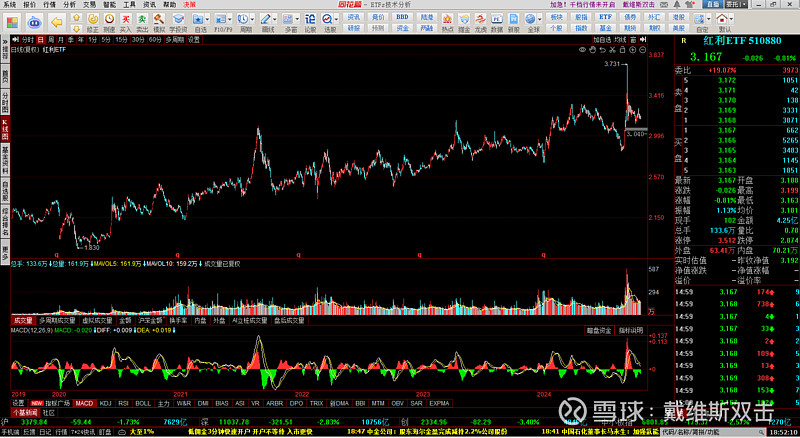Image resolution: width=800 pixels, height=438 pixels.
Task: Open the 系统 menu
Action: (9, 4)
